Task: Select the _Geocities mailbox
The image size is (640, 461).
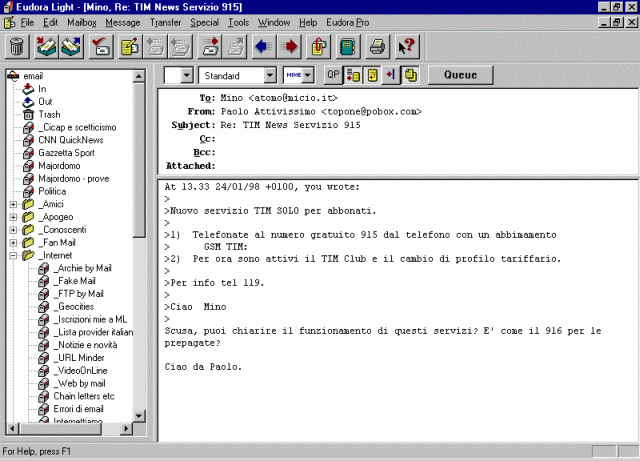Action: point(76,307)
